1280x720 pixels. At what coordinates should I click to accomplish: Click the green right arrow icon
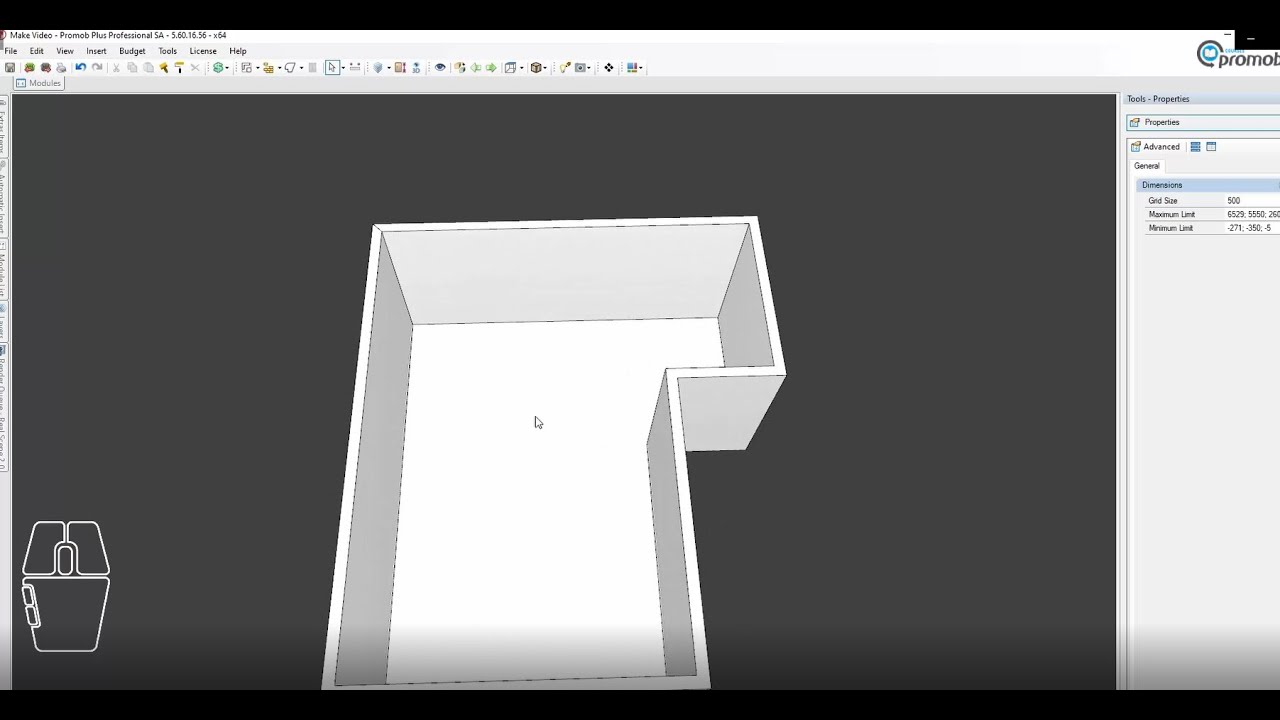(x=491, y=68)
